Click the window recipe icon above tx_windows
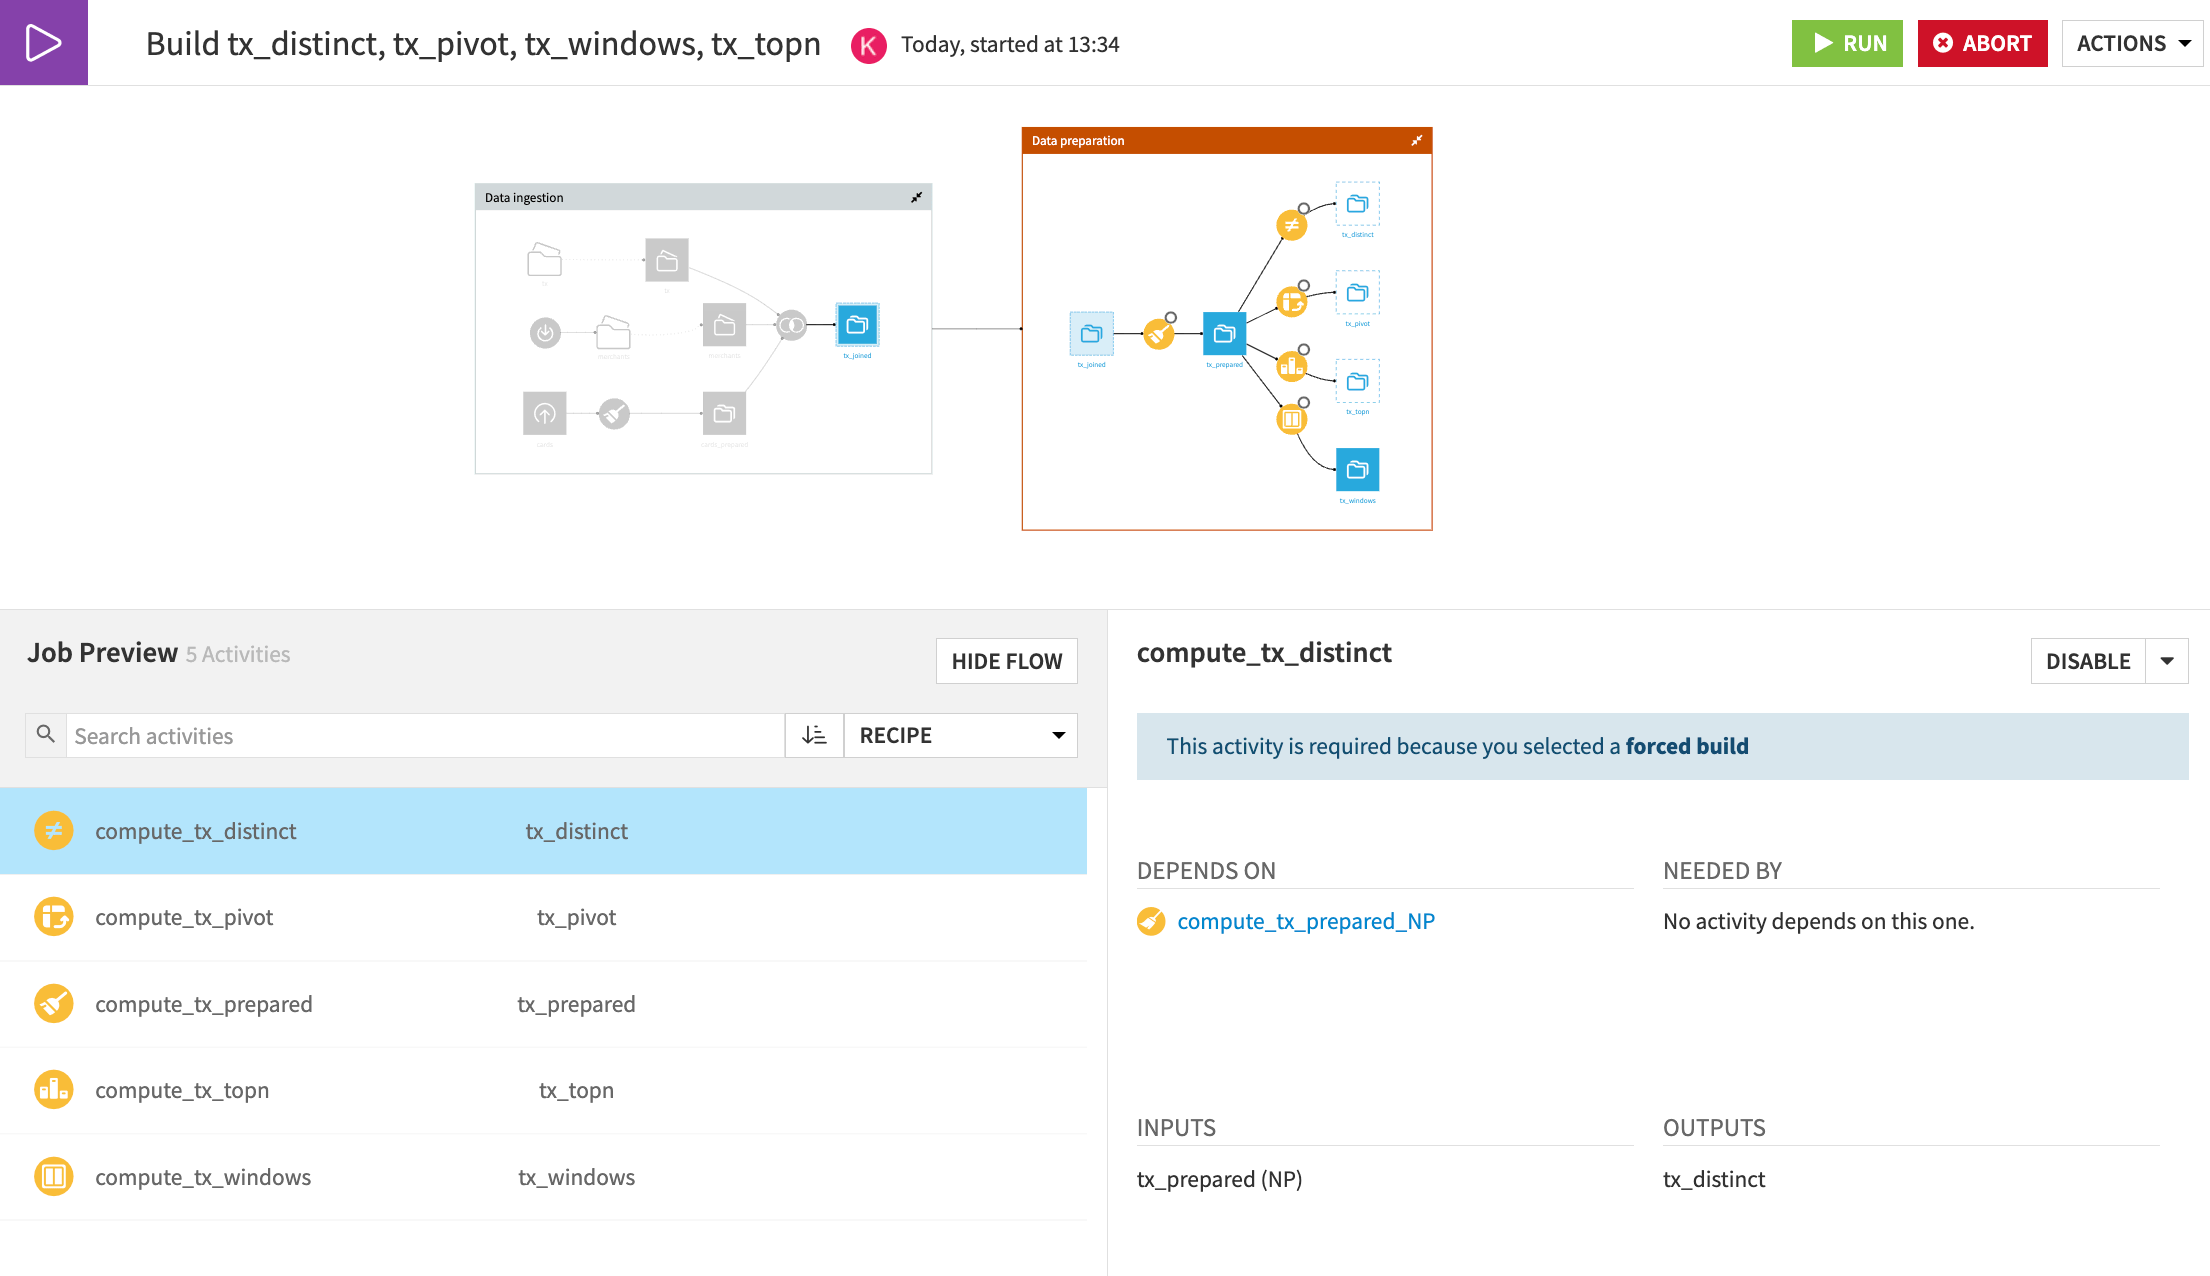This screenshot has height=1276, width=2210. (x=1291, y=419)
